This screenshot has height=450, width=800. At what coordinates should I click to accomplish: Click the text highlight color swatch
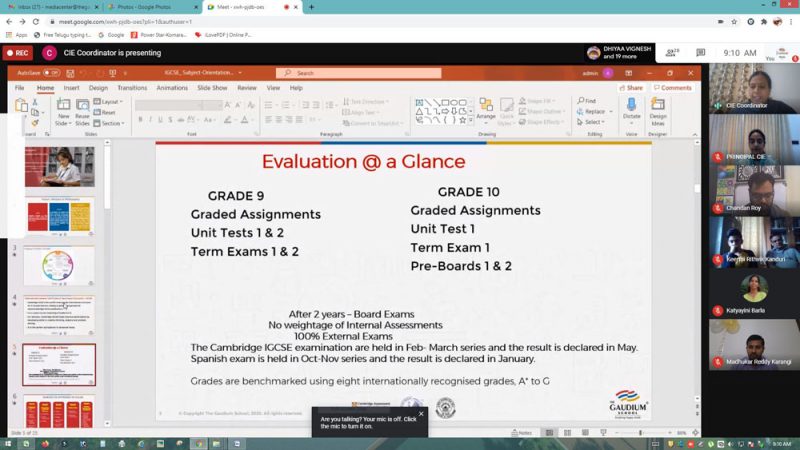(228, 119)
